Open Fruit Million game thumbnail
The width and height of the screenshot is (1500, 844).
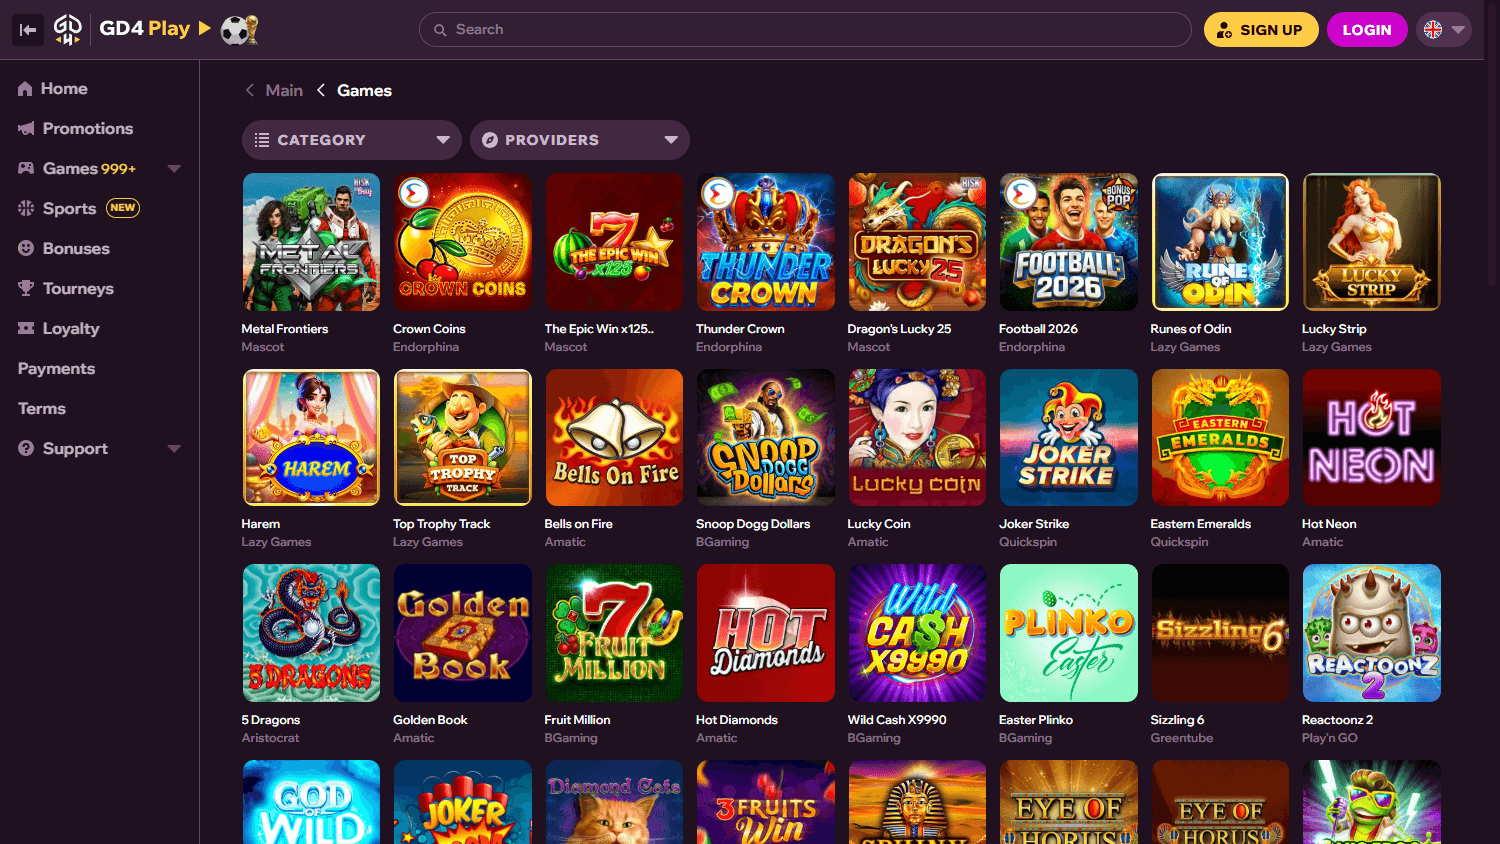[x=614, y=633]
